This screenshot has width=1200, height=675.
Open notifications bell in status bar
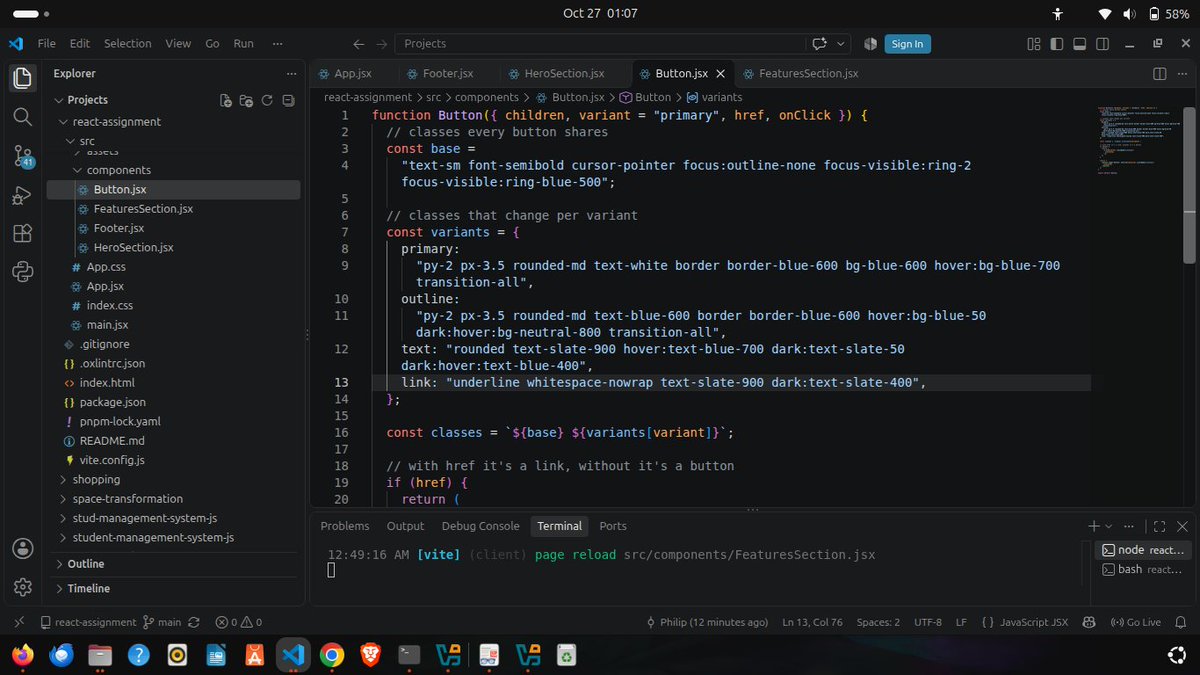[1183, 622]
